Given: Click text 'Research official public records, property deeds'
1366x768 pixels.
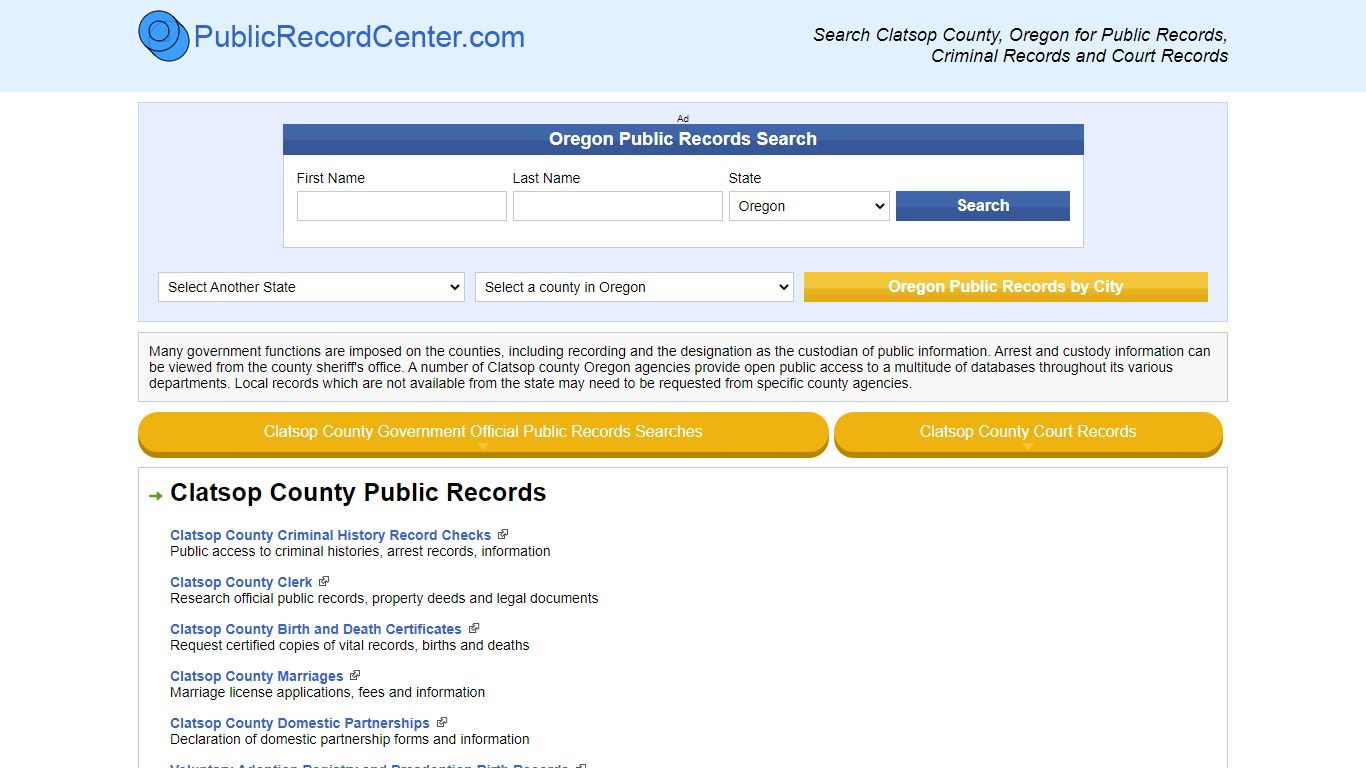Looking at the screenshot, I should pos(384,598).
